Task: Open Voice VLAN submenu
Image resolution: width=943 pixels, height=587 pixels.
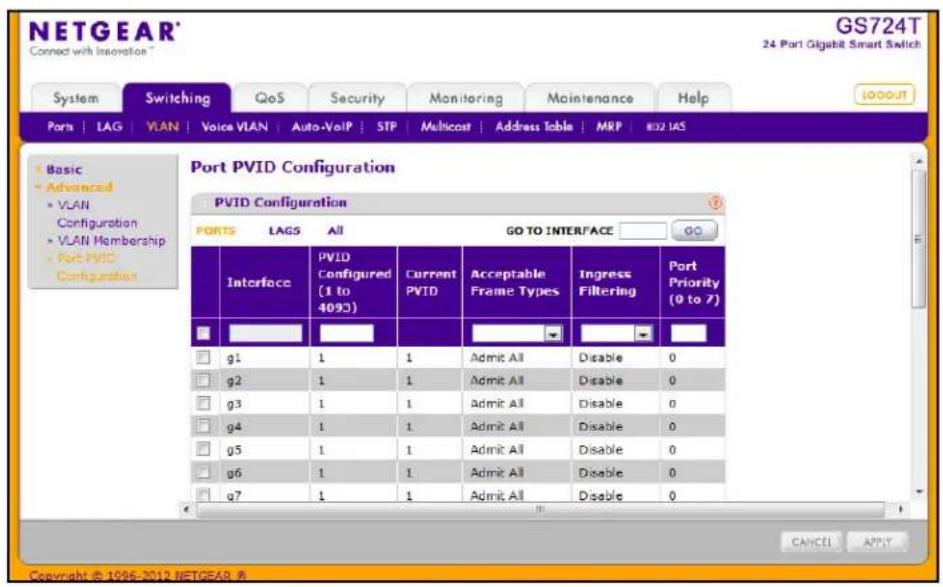Action: (235, 127)
